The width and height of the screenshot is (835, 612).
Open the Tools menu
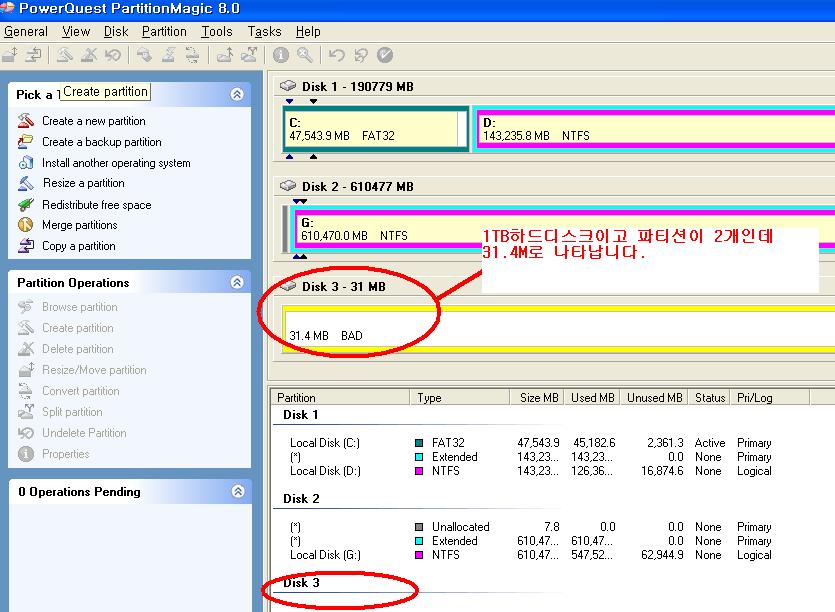pos(217,31)
